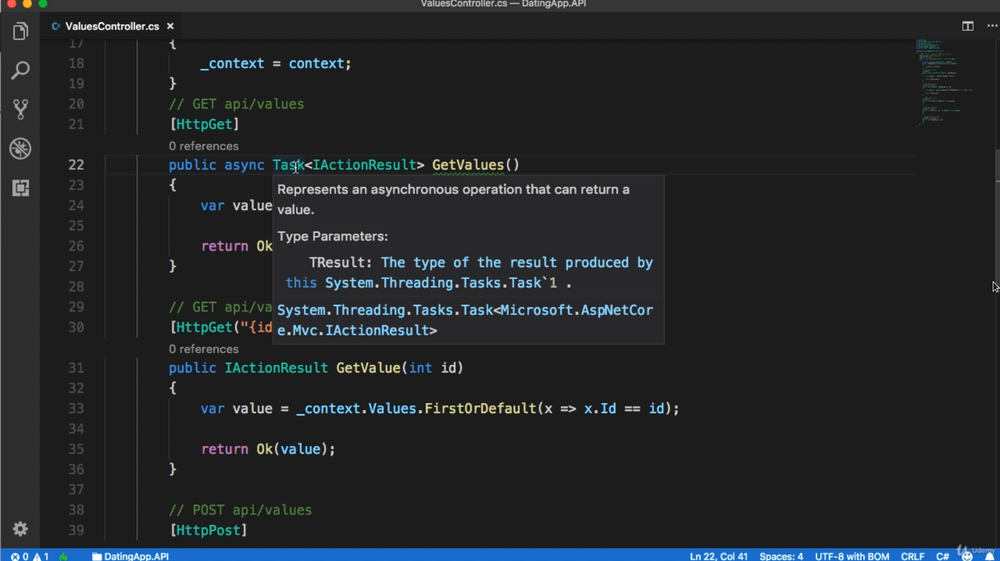Select the C# language mode

coord(942,556)
